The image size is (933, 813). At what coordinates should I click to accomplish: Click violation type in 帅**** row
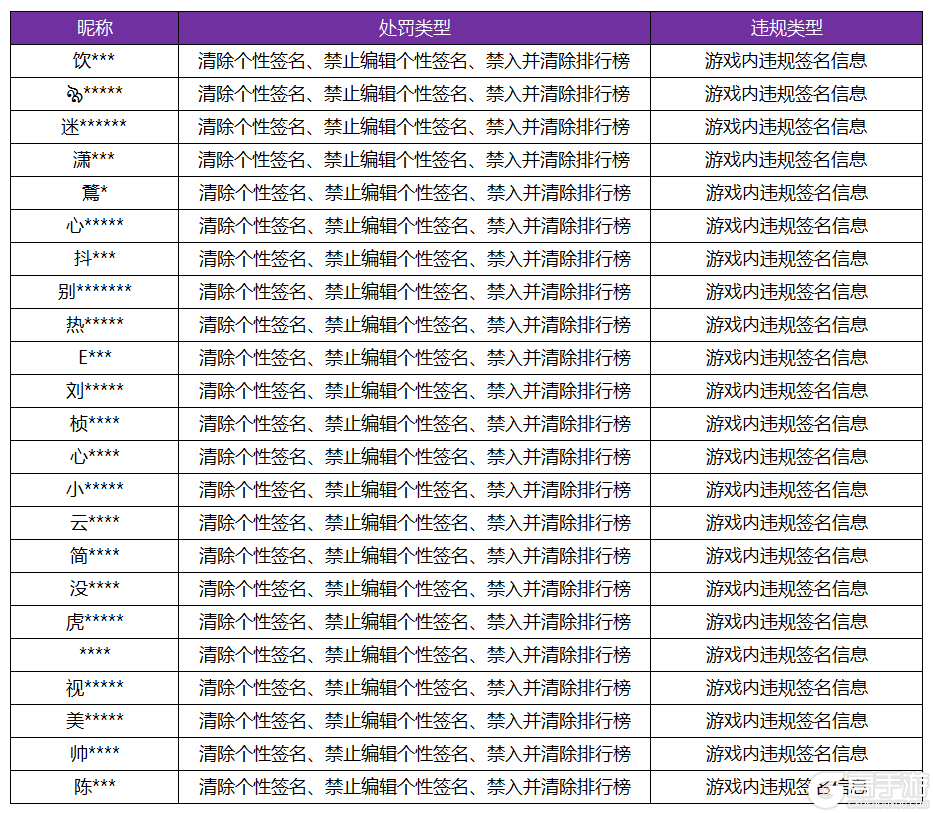click(x=786, y=754)
